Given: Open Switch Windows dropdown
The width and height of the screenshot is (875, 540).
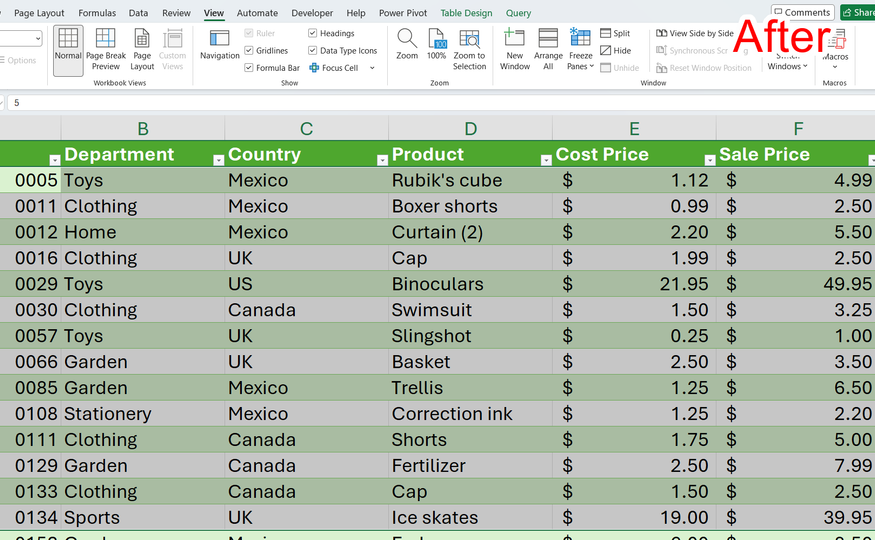Looking at the screenshot, I should click(x=787, y=66).
